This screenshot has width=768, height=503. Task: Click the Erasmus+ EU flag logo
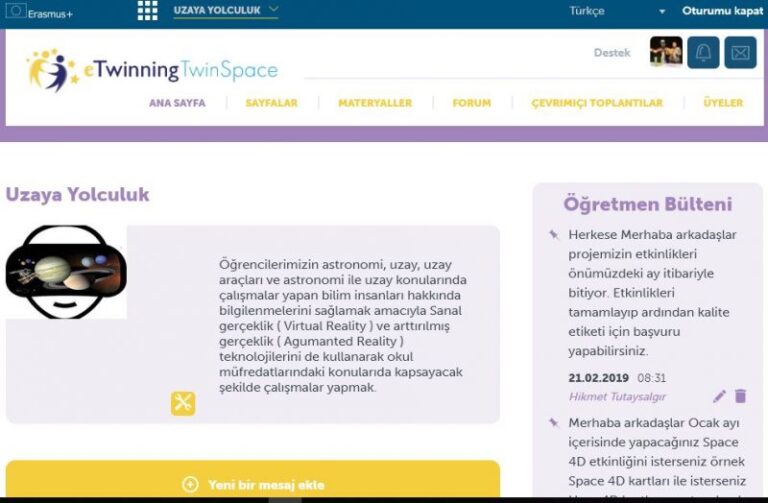(16, 12)
